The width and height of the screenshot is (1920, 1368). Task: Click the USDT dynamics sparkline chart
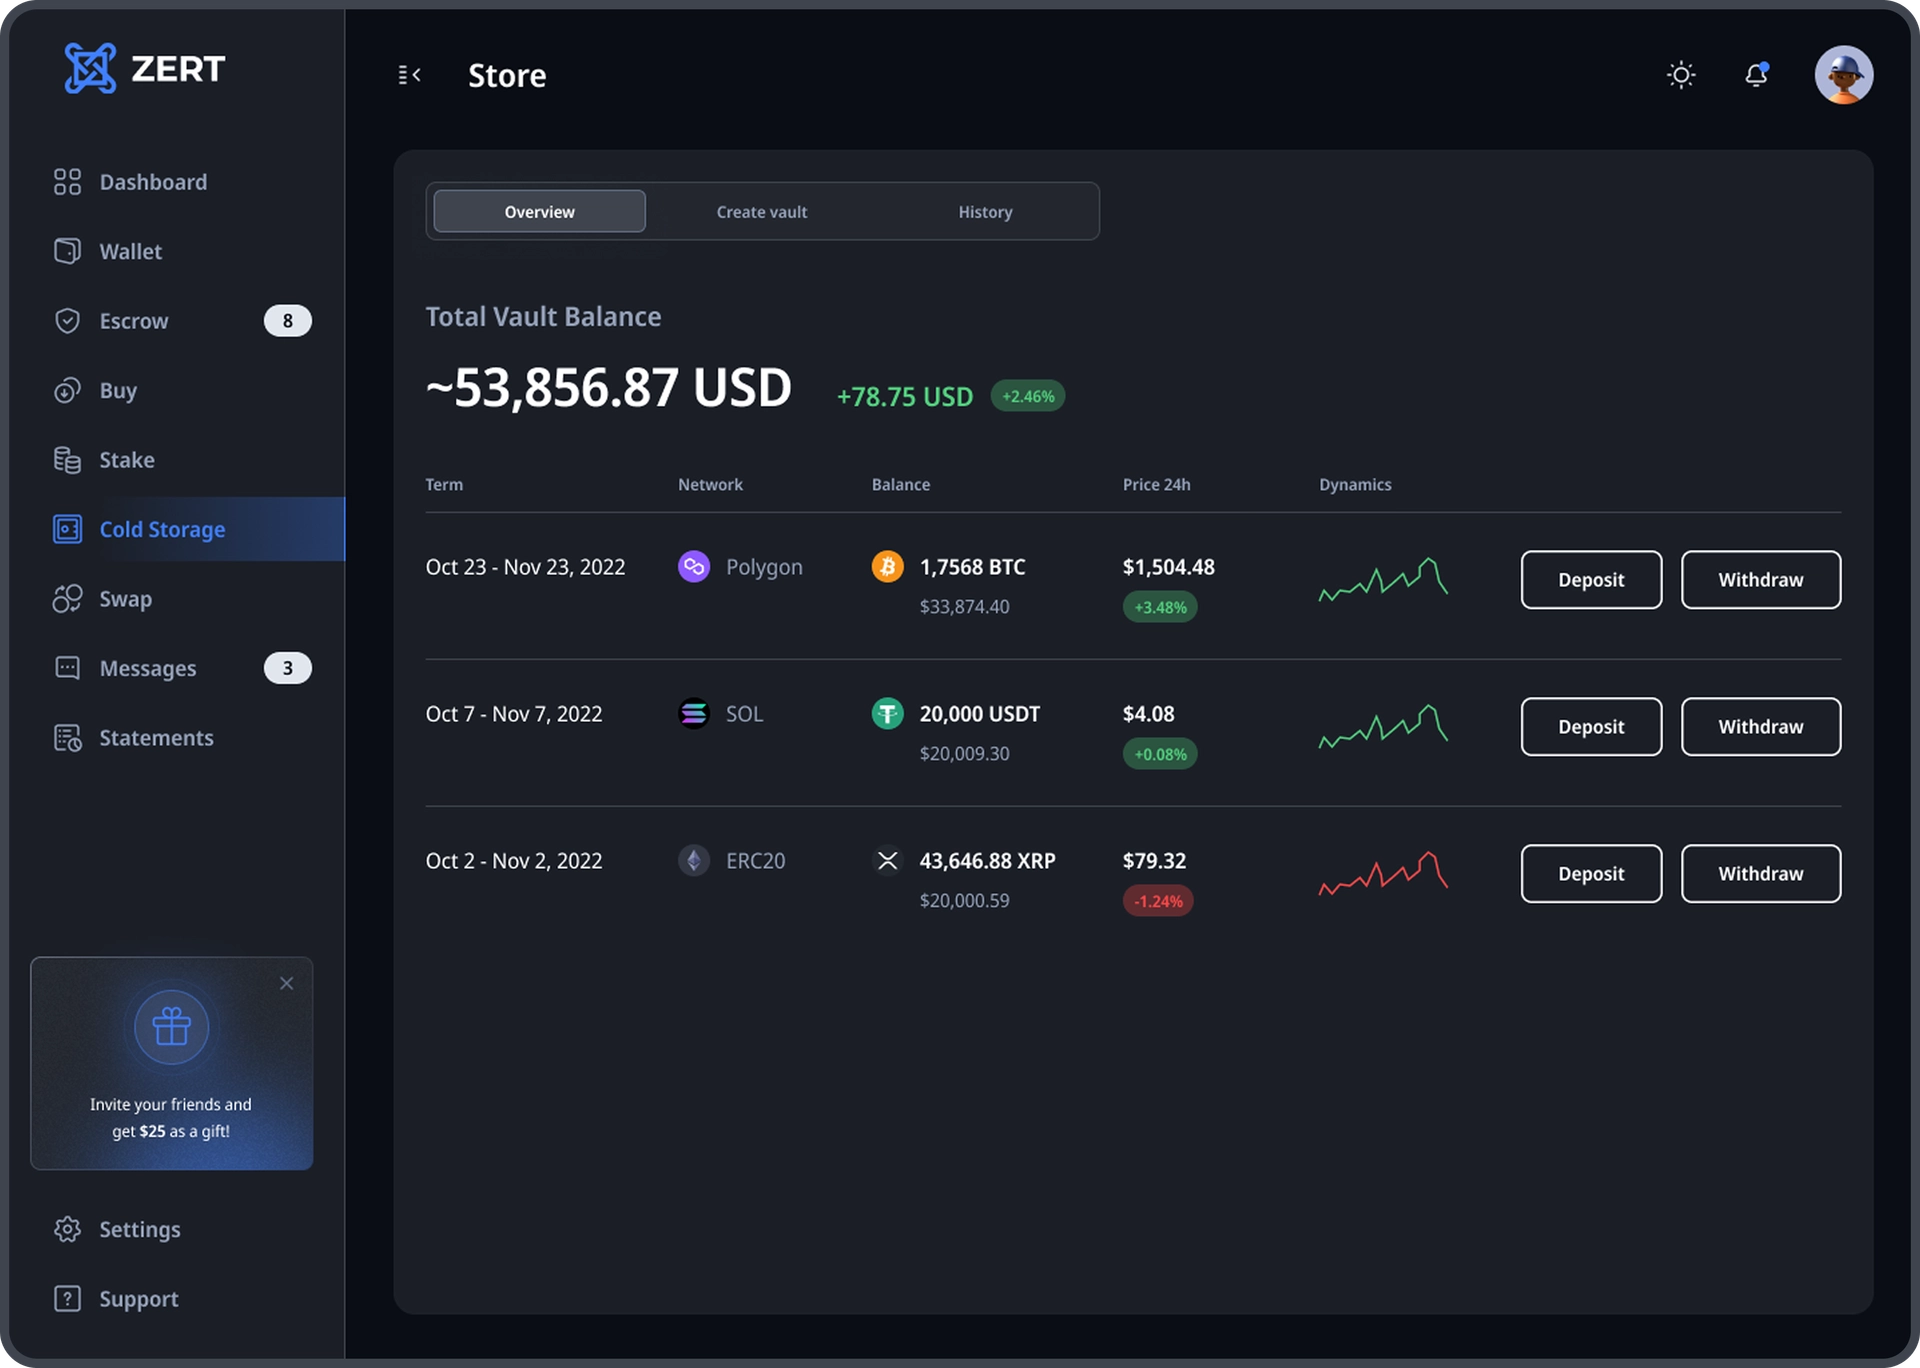click(x=1383, y=726)
